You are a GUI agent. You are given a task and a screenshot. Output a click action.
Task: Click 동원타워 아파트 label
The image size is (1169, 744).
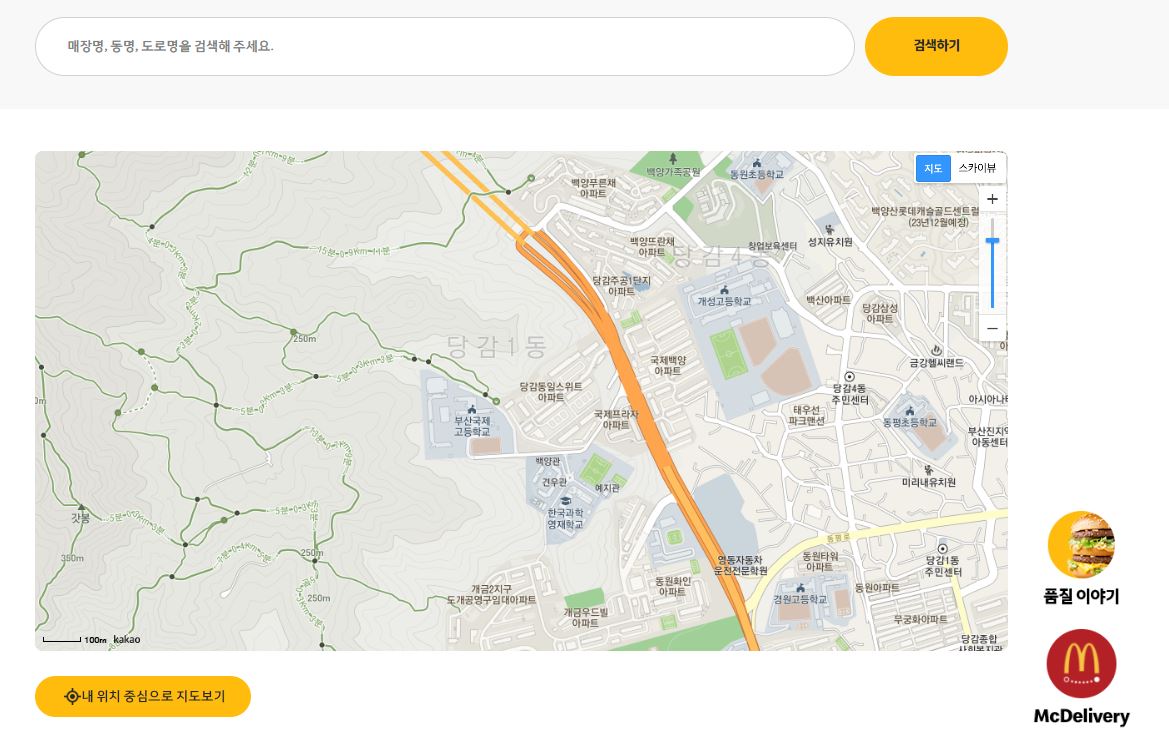click(x=820, y=562)
